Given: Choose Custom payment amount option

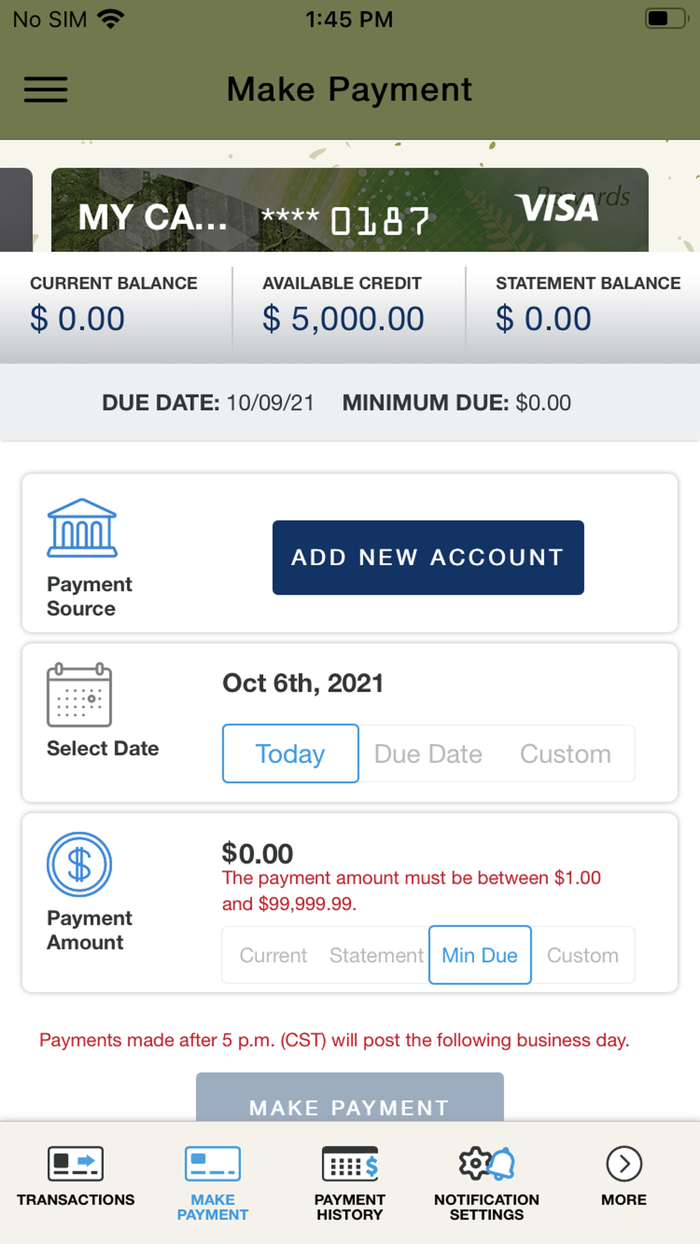Looking at the screenshot, I should [583, 955].
